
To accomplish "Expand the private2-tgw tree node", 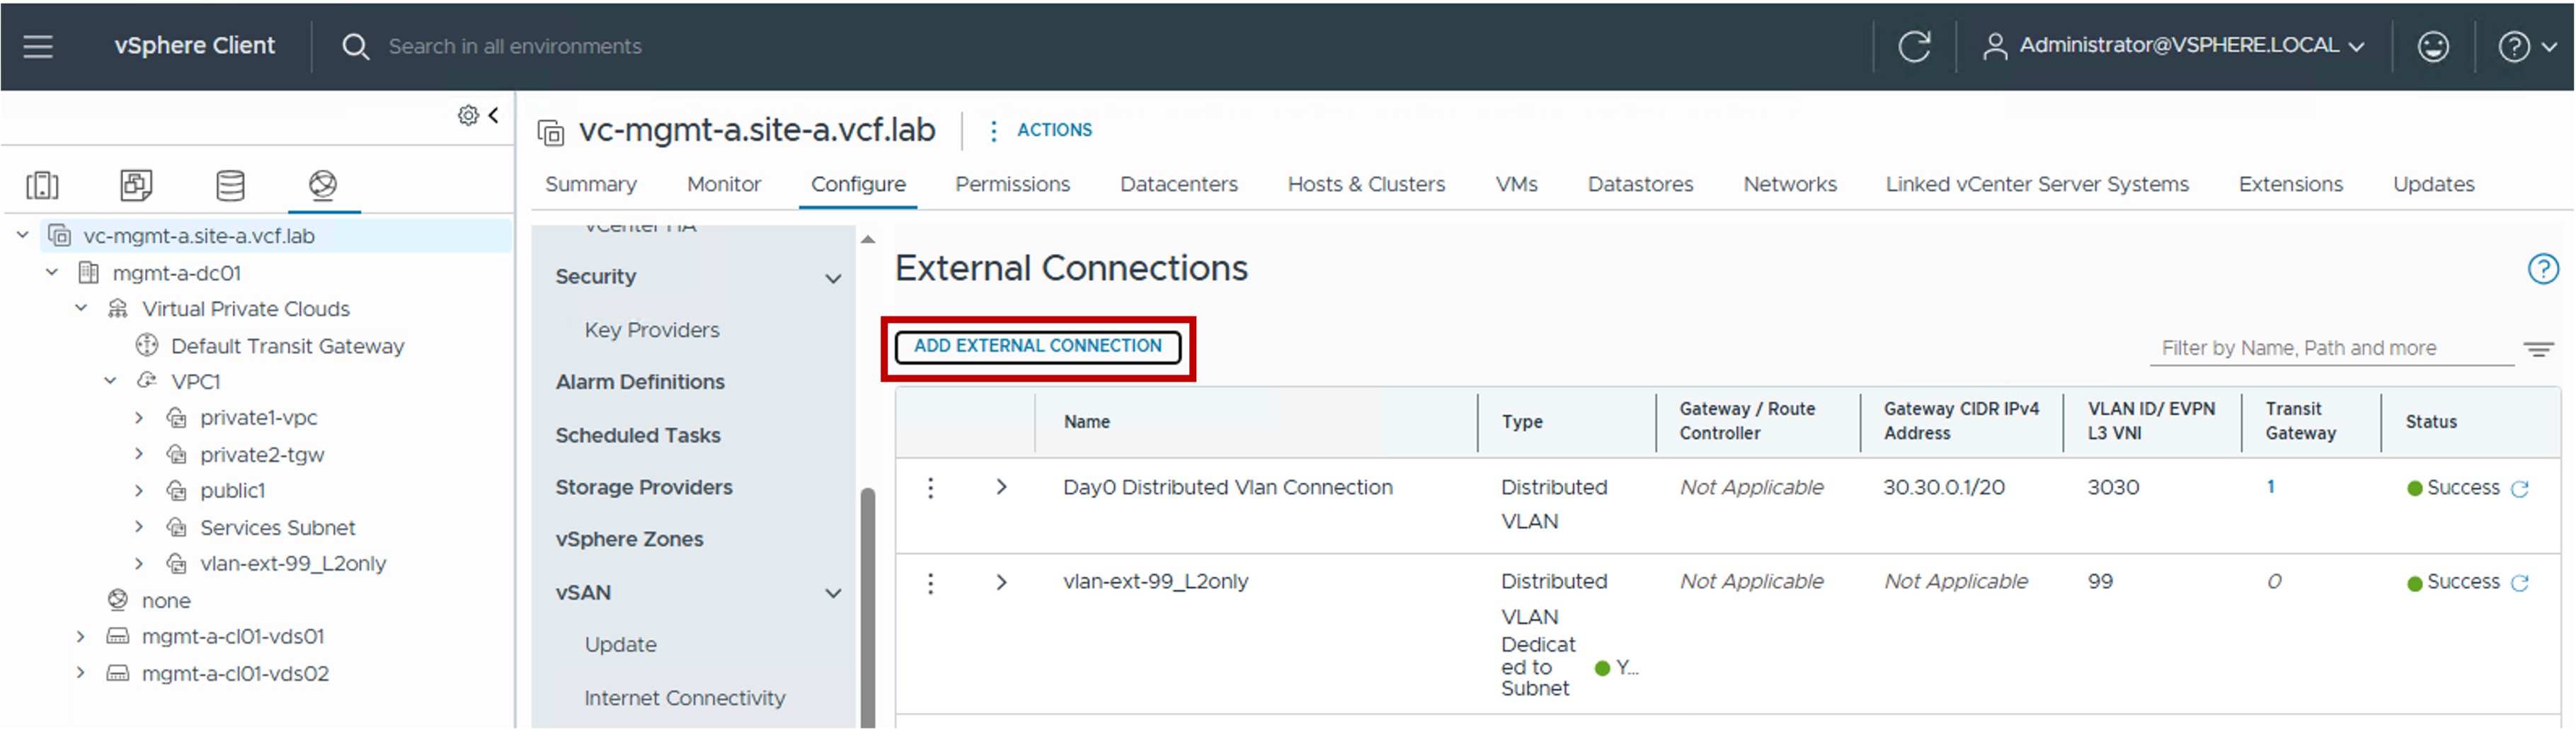I will coord(139,455).
